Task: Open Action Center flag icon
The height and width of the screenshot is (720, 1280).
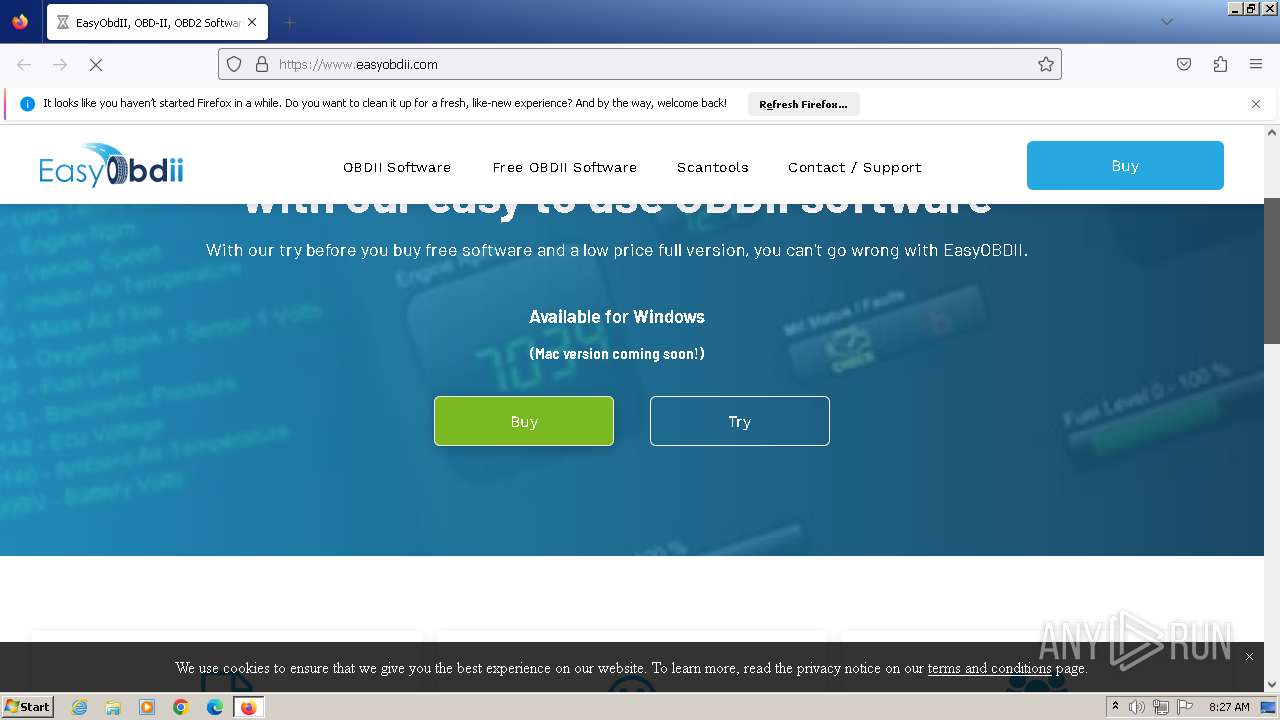Action: [x=1183, y=707]
